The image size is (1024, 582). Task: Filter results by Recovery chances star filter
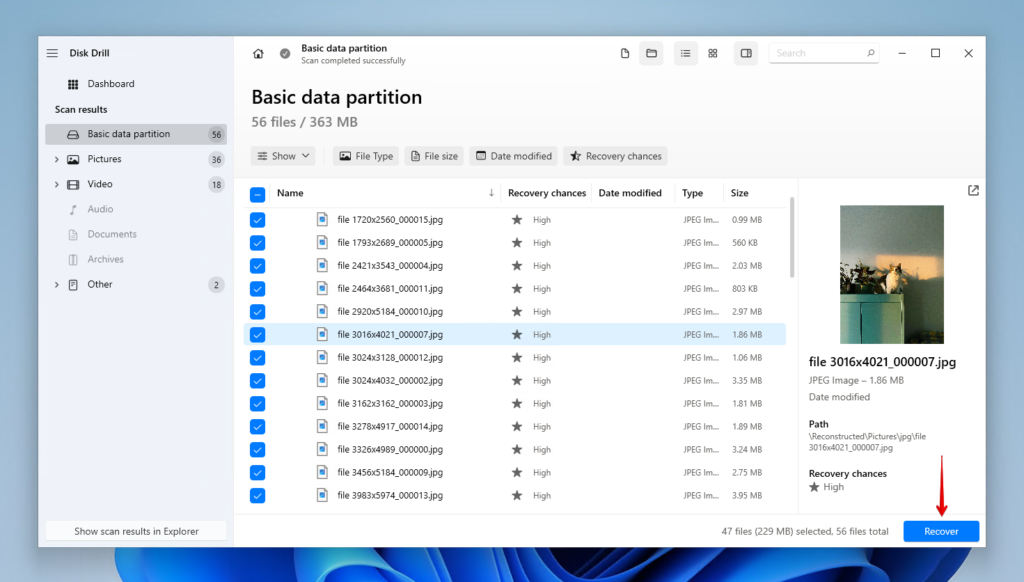(x=615, y=156)
